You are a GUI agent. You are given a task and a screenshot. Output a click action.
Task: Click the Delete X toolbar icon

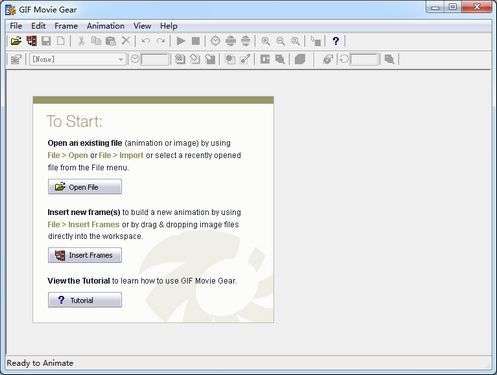point(126,41)
